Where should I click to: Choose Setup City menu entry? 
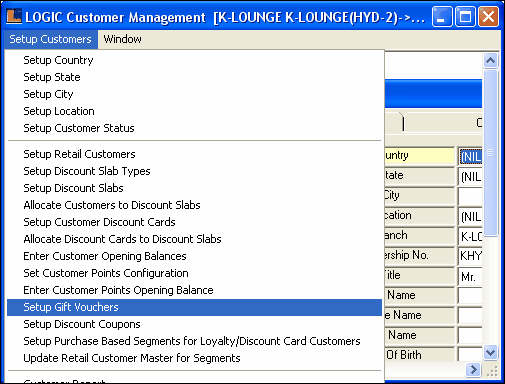[x=194, y=94]
